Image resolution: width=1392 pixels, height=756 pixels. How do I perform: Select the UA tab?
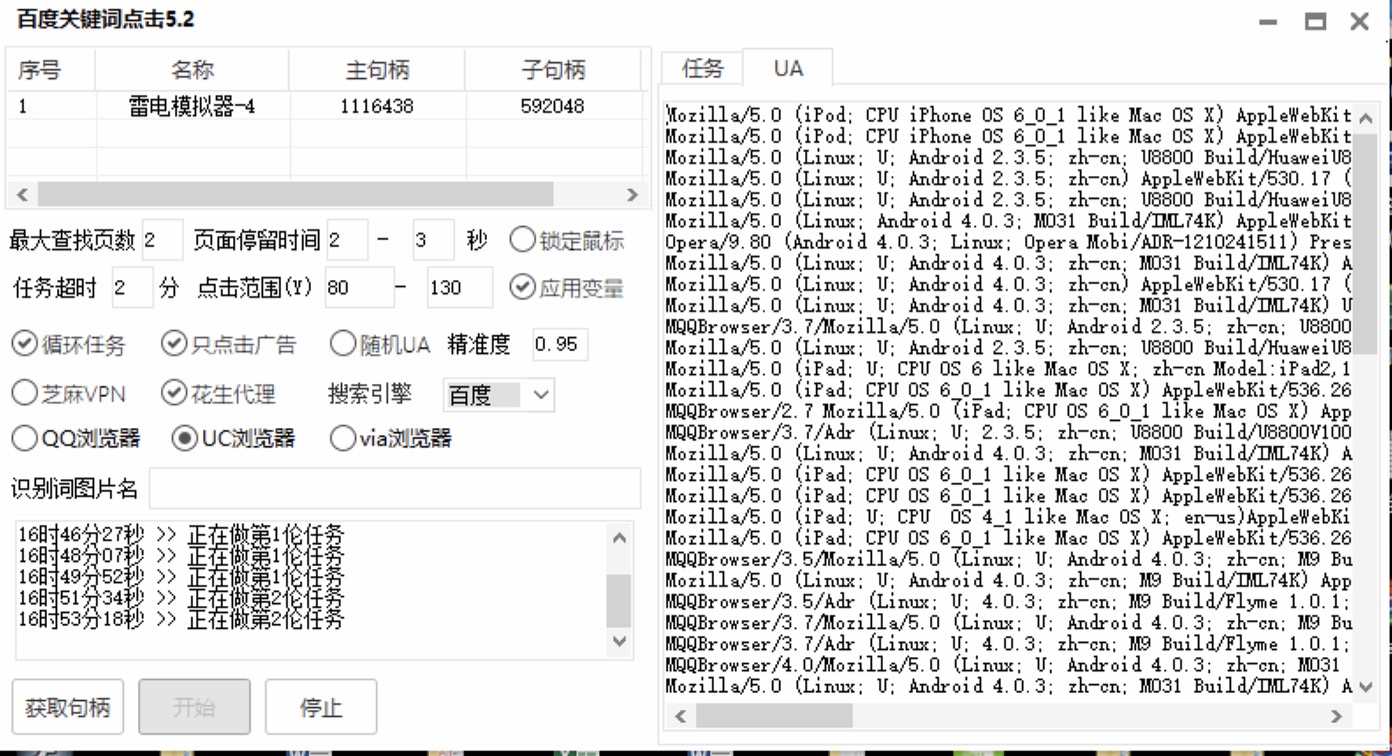(x=787, y=68)
